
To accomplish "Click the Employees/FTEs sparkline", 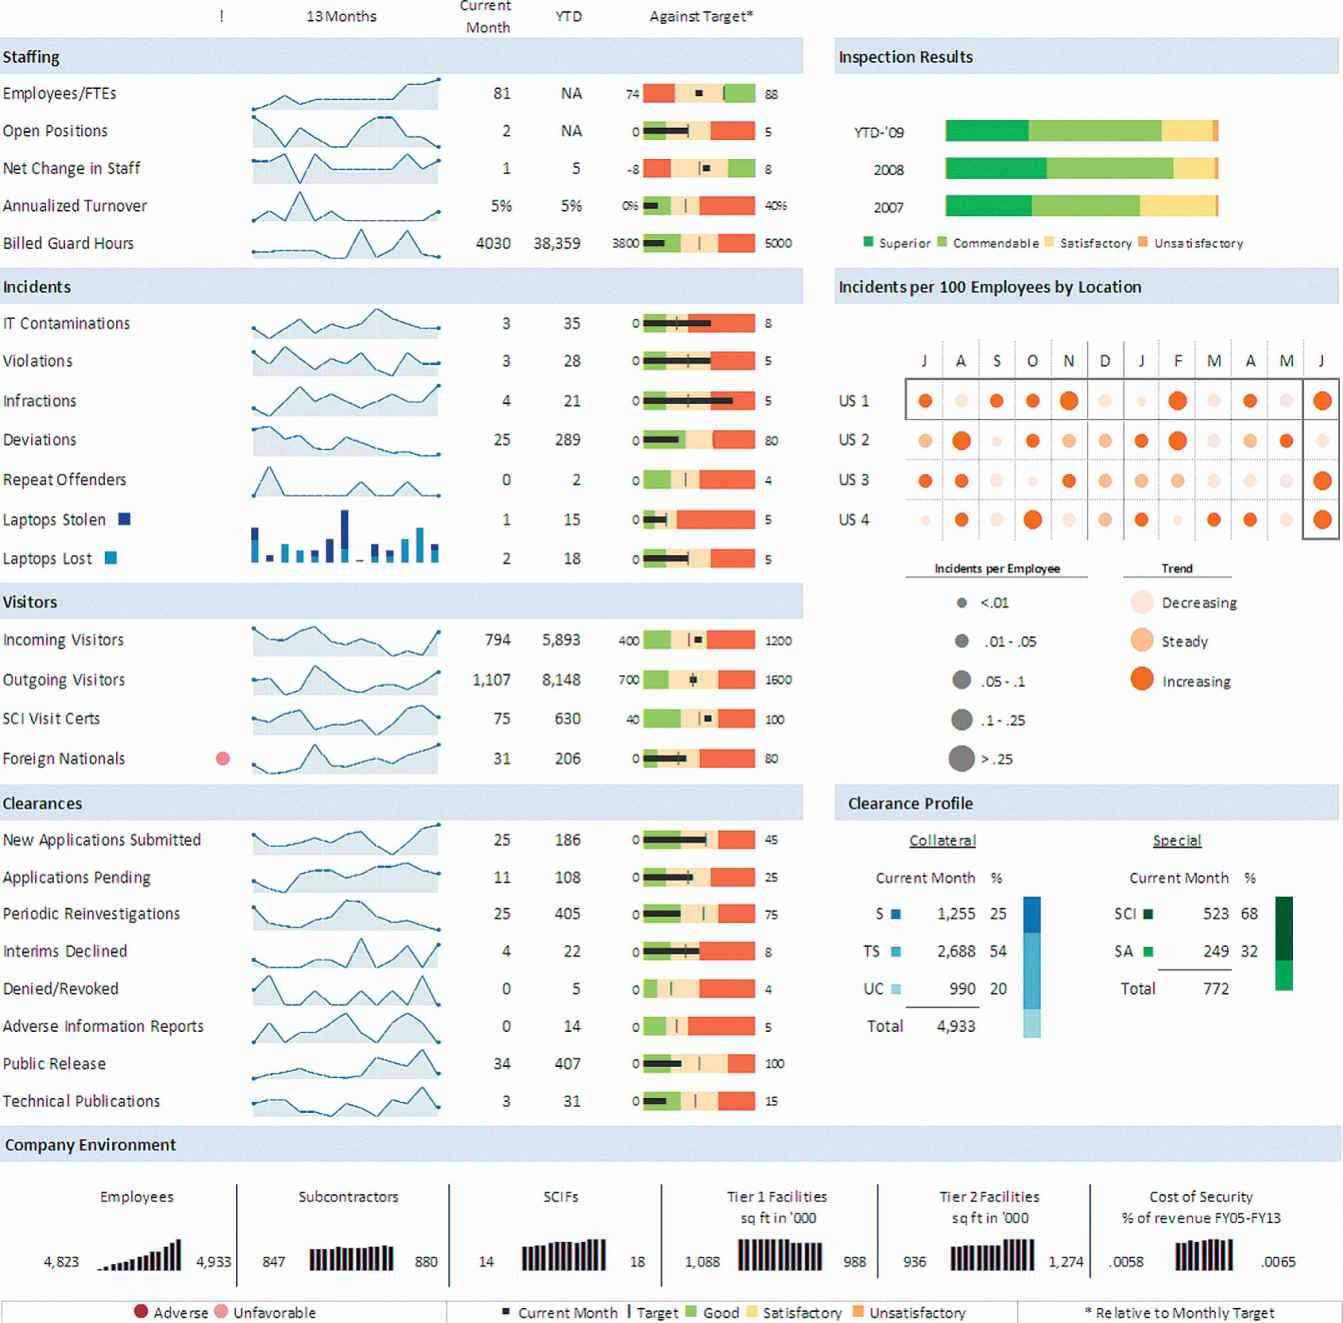I will [345, 93].
